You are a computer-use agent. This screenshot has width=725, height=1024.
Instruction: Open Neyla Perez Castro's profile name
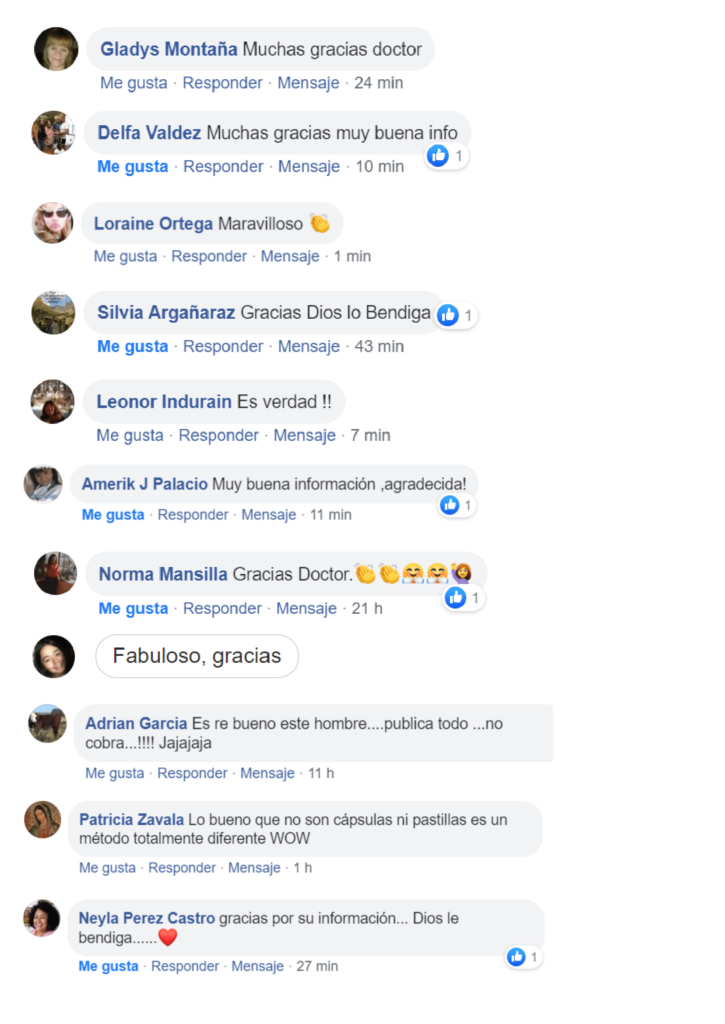coord(146,918)
